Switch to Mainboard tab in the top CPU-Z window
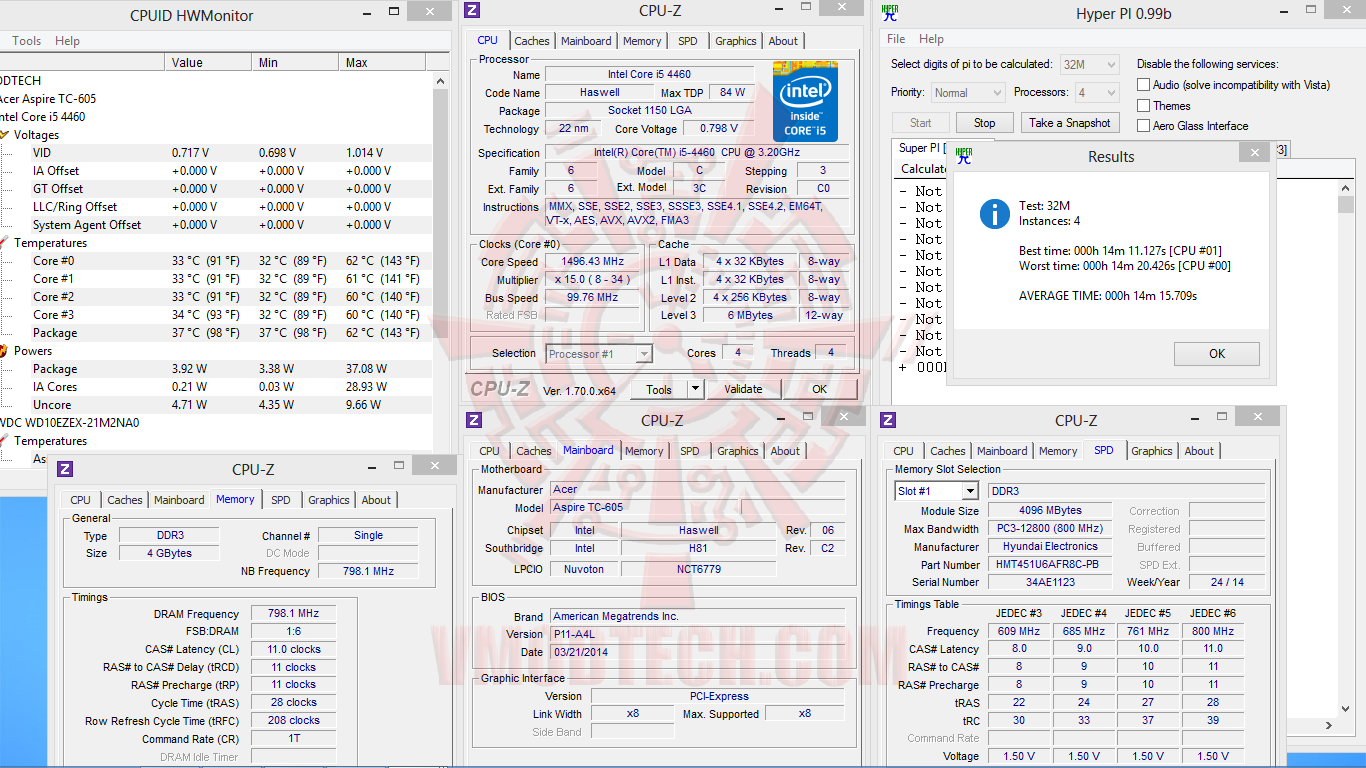The height and width of the screenshot is (768, 1366). tap(586, 41)
